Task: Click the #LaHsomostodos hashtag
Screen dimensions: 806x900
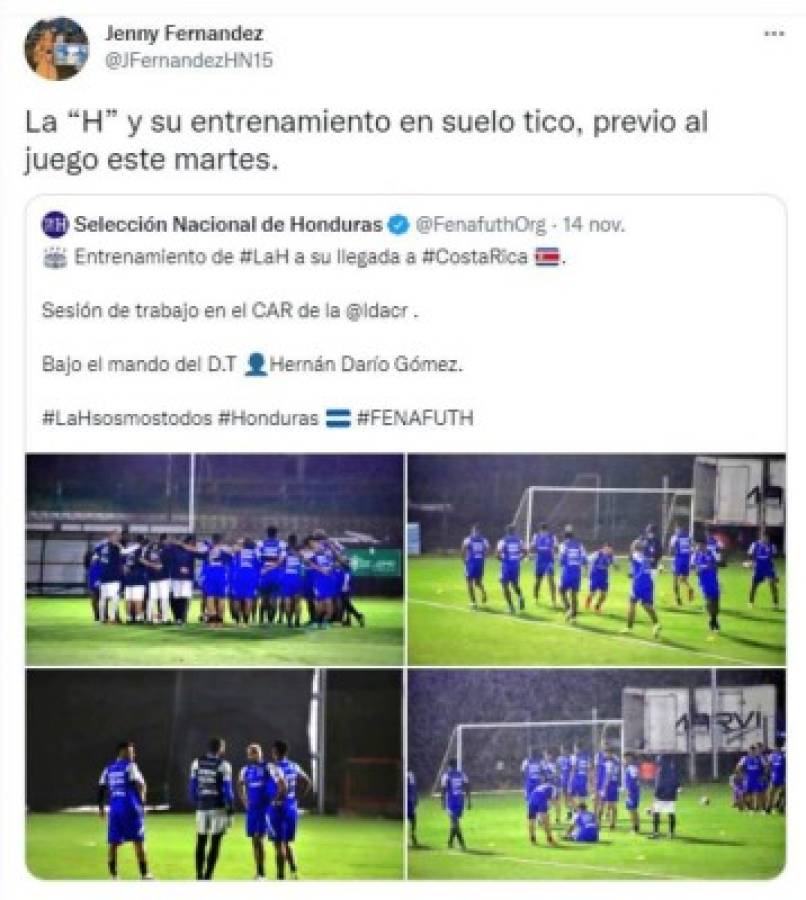Action: (x=127, y=418)
